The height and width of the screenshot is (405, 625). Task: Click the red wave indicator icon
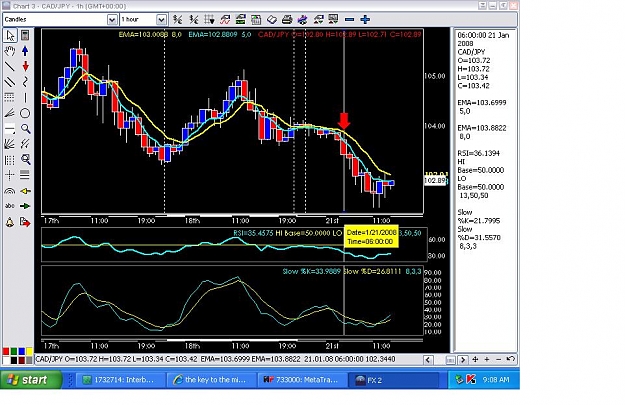tap(225, 19)
